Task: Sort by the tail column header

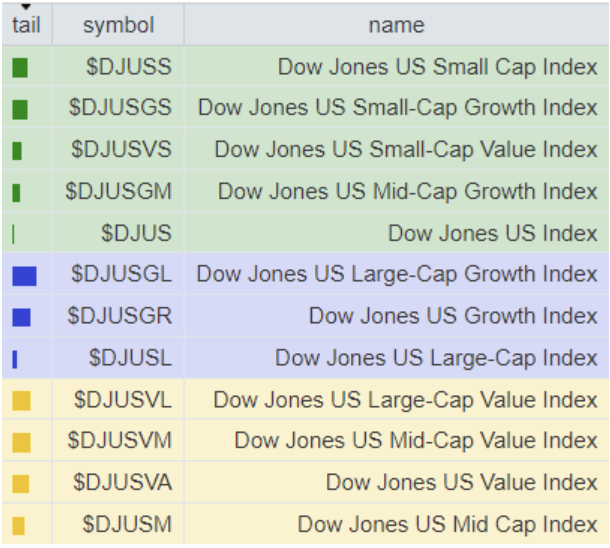Action: click(x=26, y=25)
